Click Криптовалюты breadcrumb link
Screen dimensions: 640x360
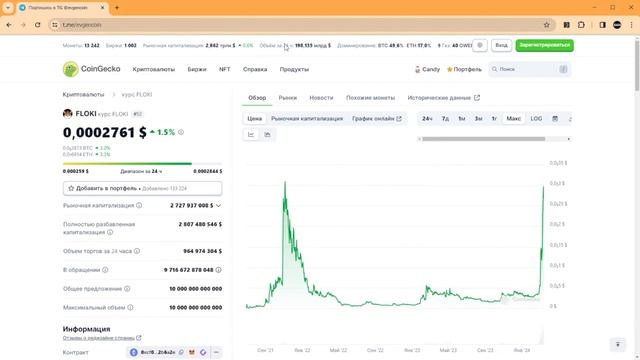click(83, 94)
